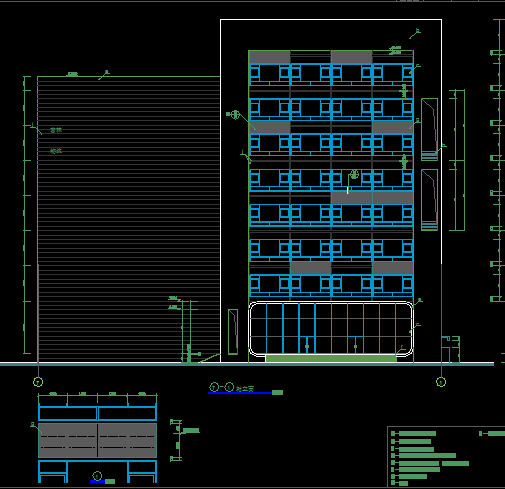The height and width of the screenshot is (489, 505).
Task: Pick the right entrance door handle
Action: point(355,347)
